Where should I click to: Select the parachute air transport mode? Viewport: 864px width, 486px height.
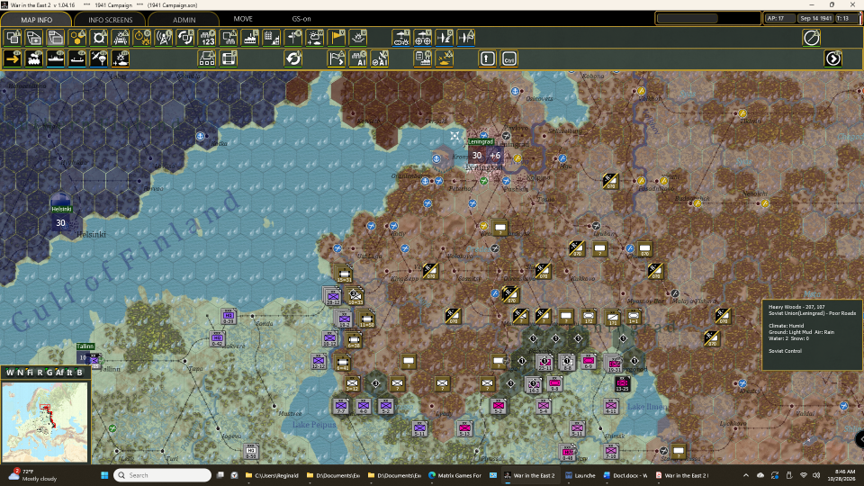(x=99, y=58)
